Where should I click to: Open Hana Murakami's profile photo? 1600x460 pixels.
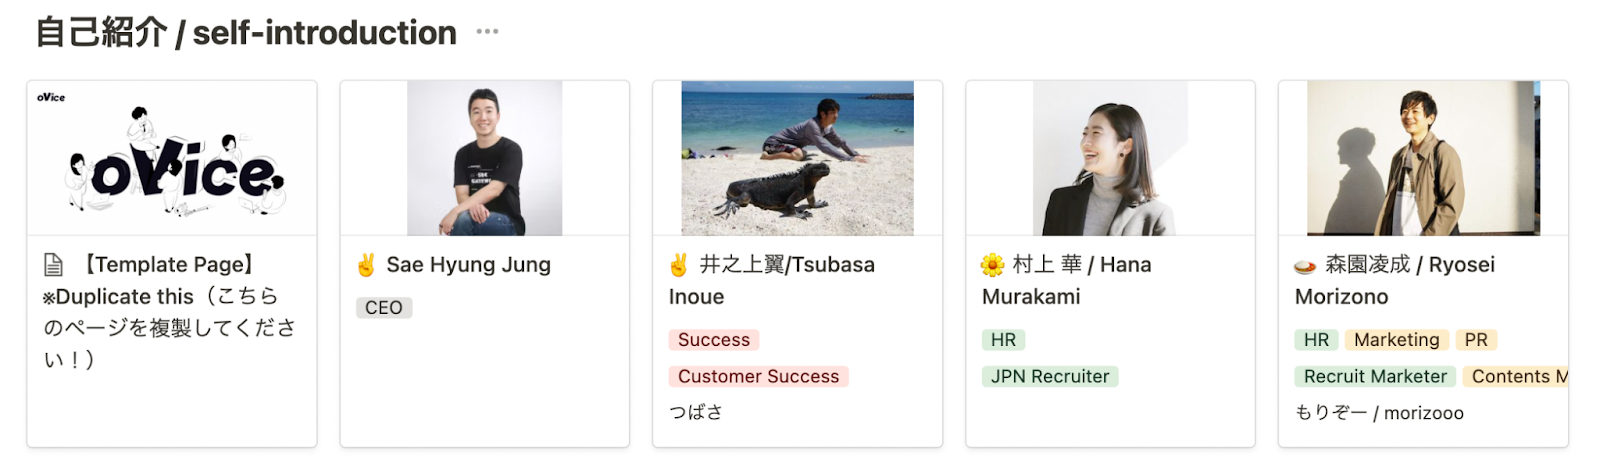click(x=1110, y=158)
